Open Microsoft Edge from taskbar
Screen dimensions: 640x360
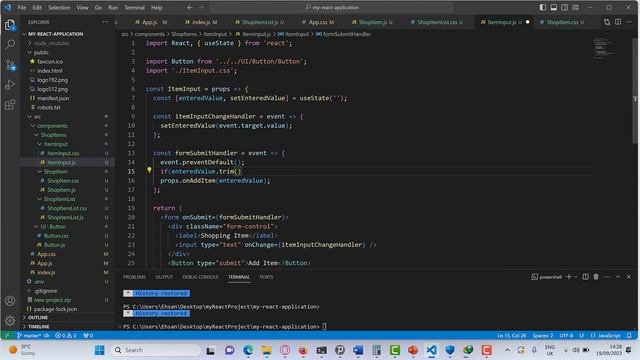point(248,350)
